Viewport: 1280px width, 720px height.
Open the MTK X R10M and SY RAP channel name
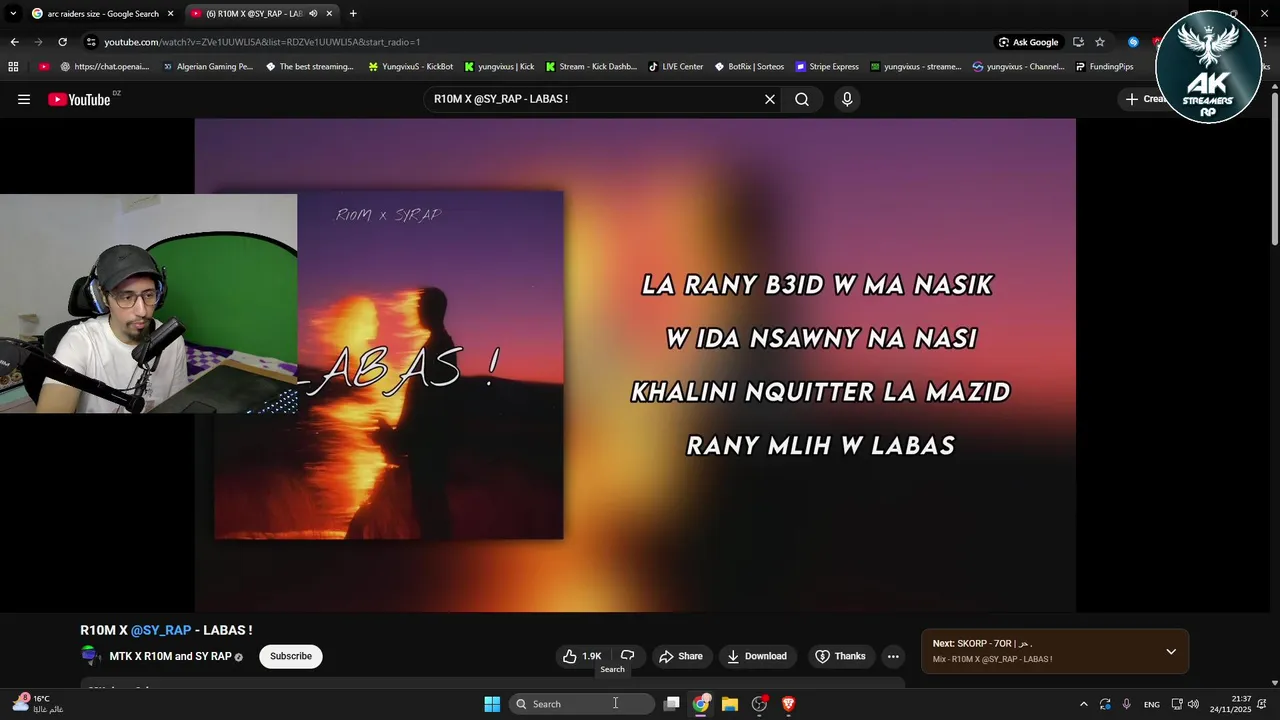170,656
